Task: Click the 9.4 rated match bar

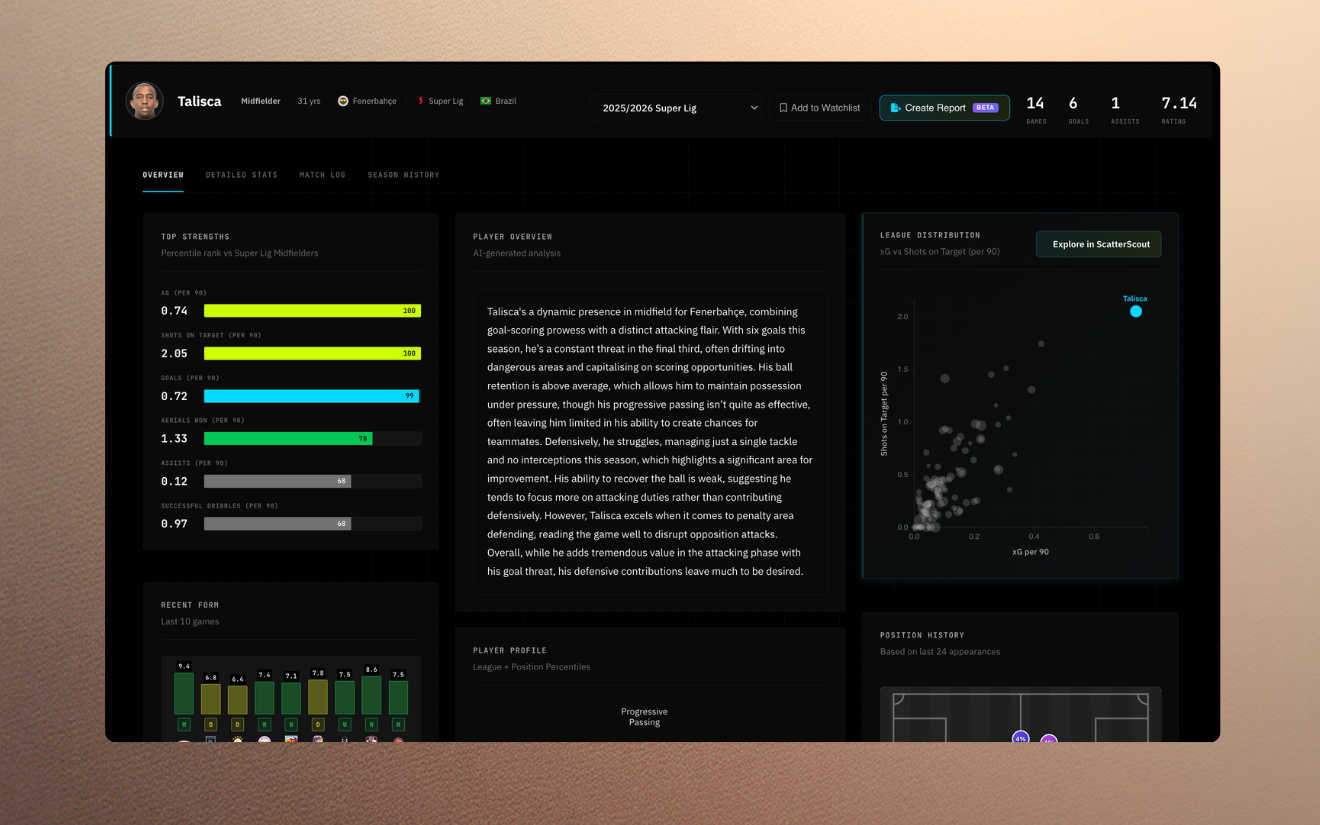Action: pos(184,692)
